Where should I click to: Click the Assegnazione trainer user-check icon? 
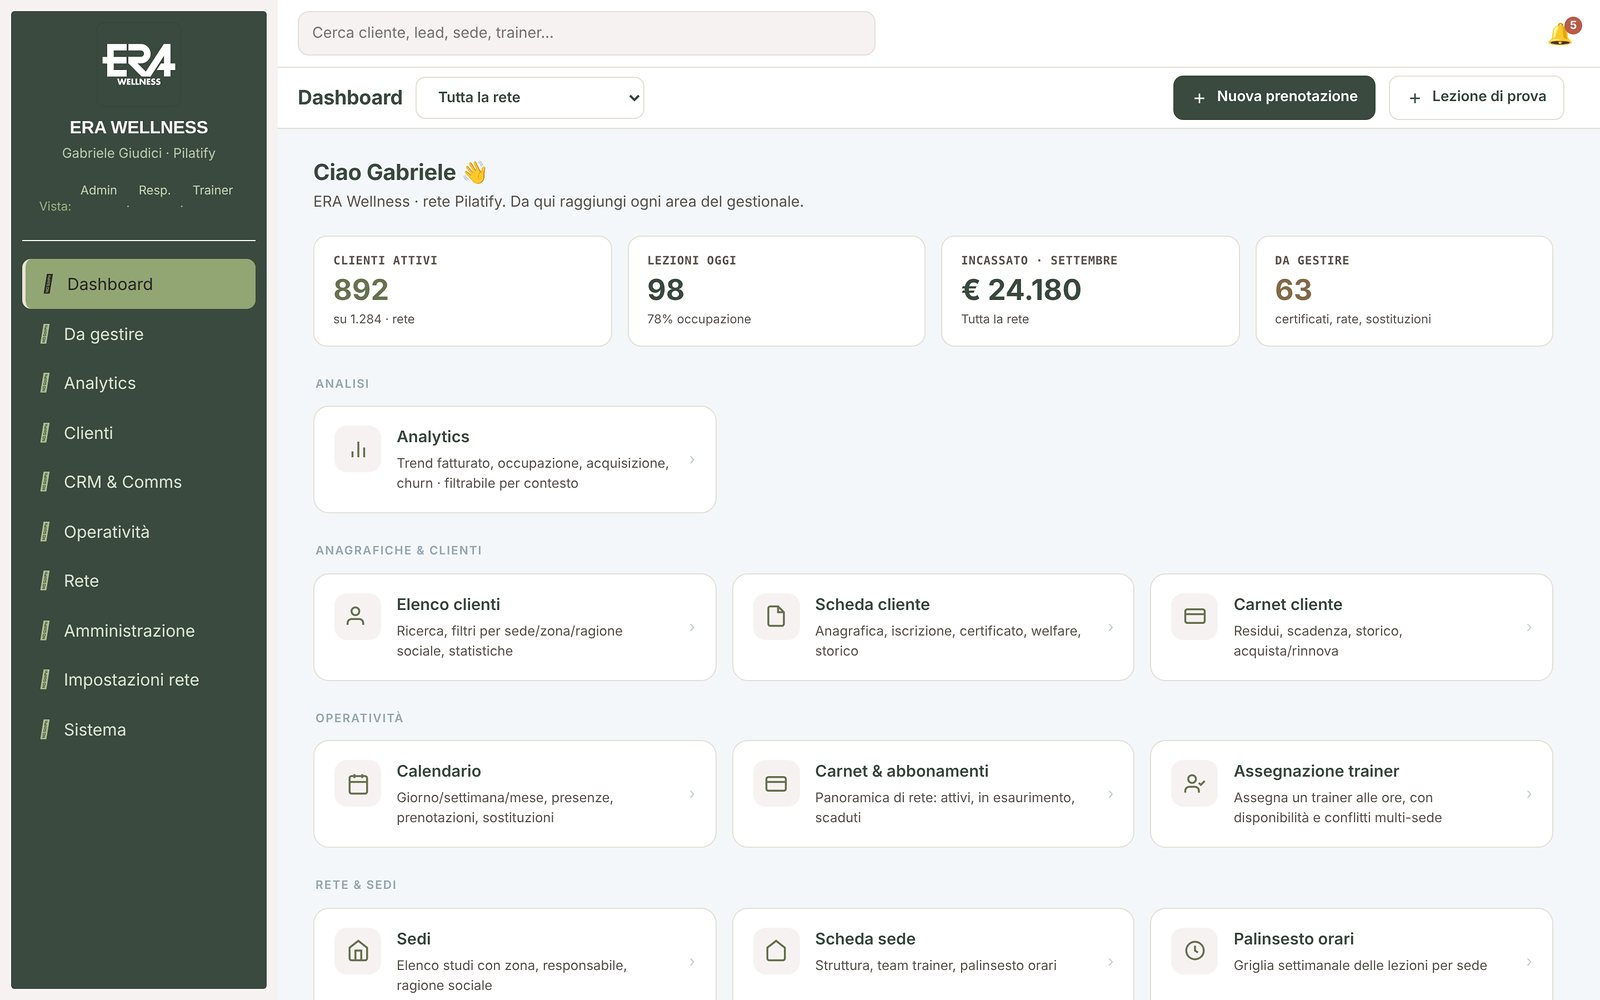pos(1194,784)
